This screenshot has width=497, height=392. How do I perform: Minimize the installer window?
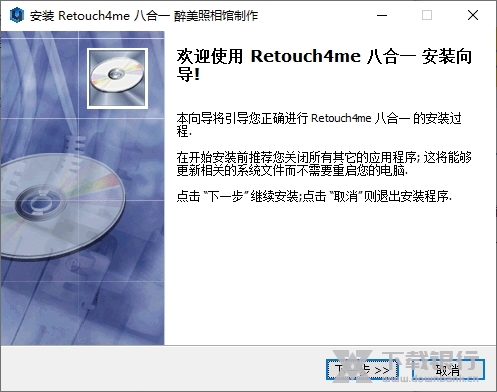(382, 15)
